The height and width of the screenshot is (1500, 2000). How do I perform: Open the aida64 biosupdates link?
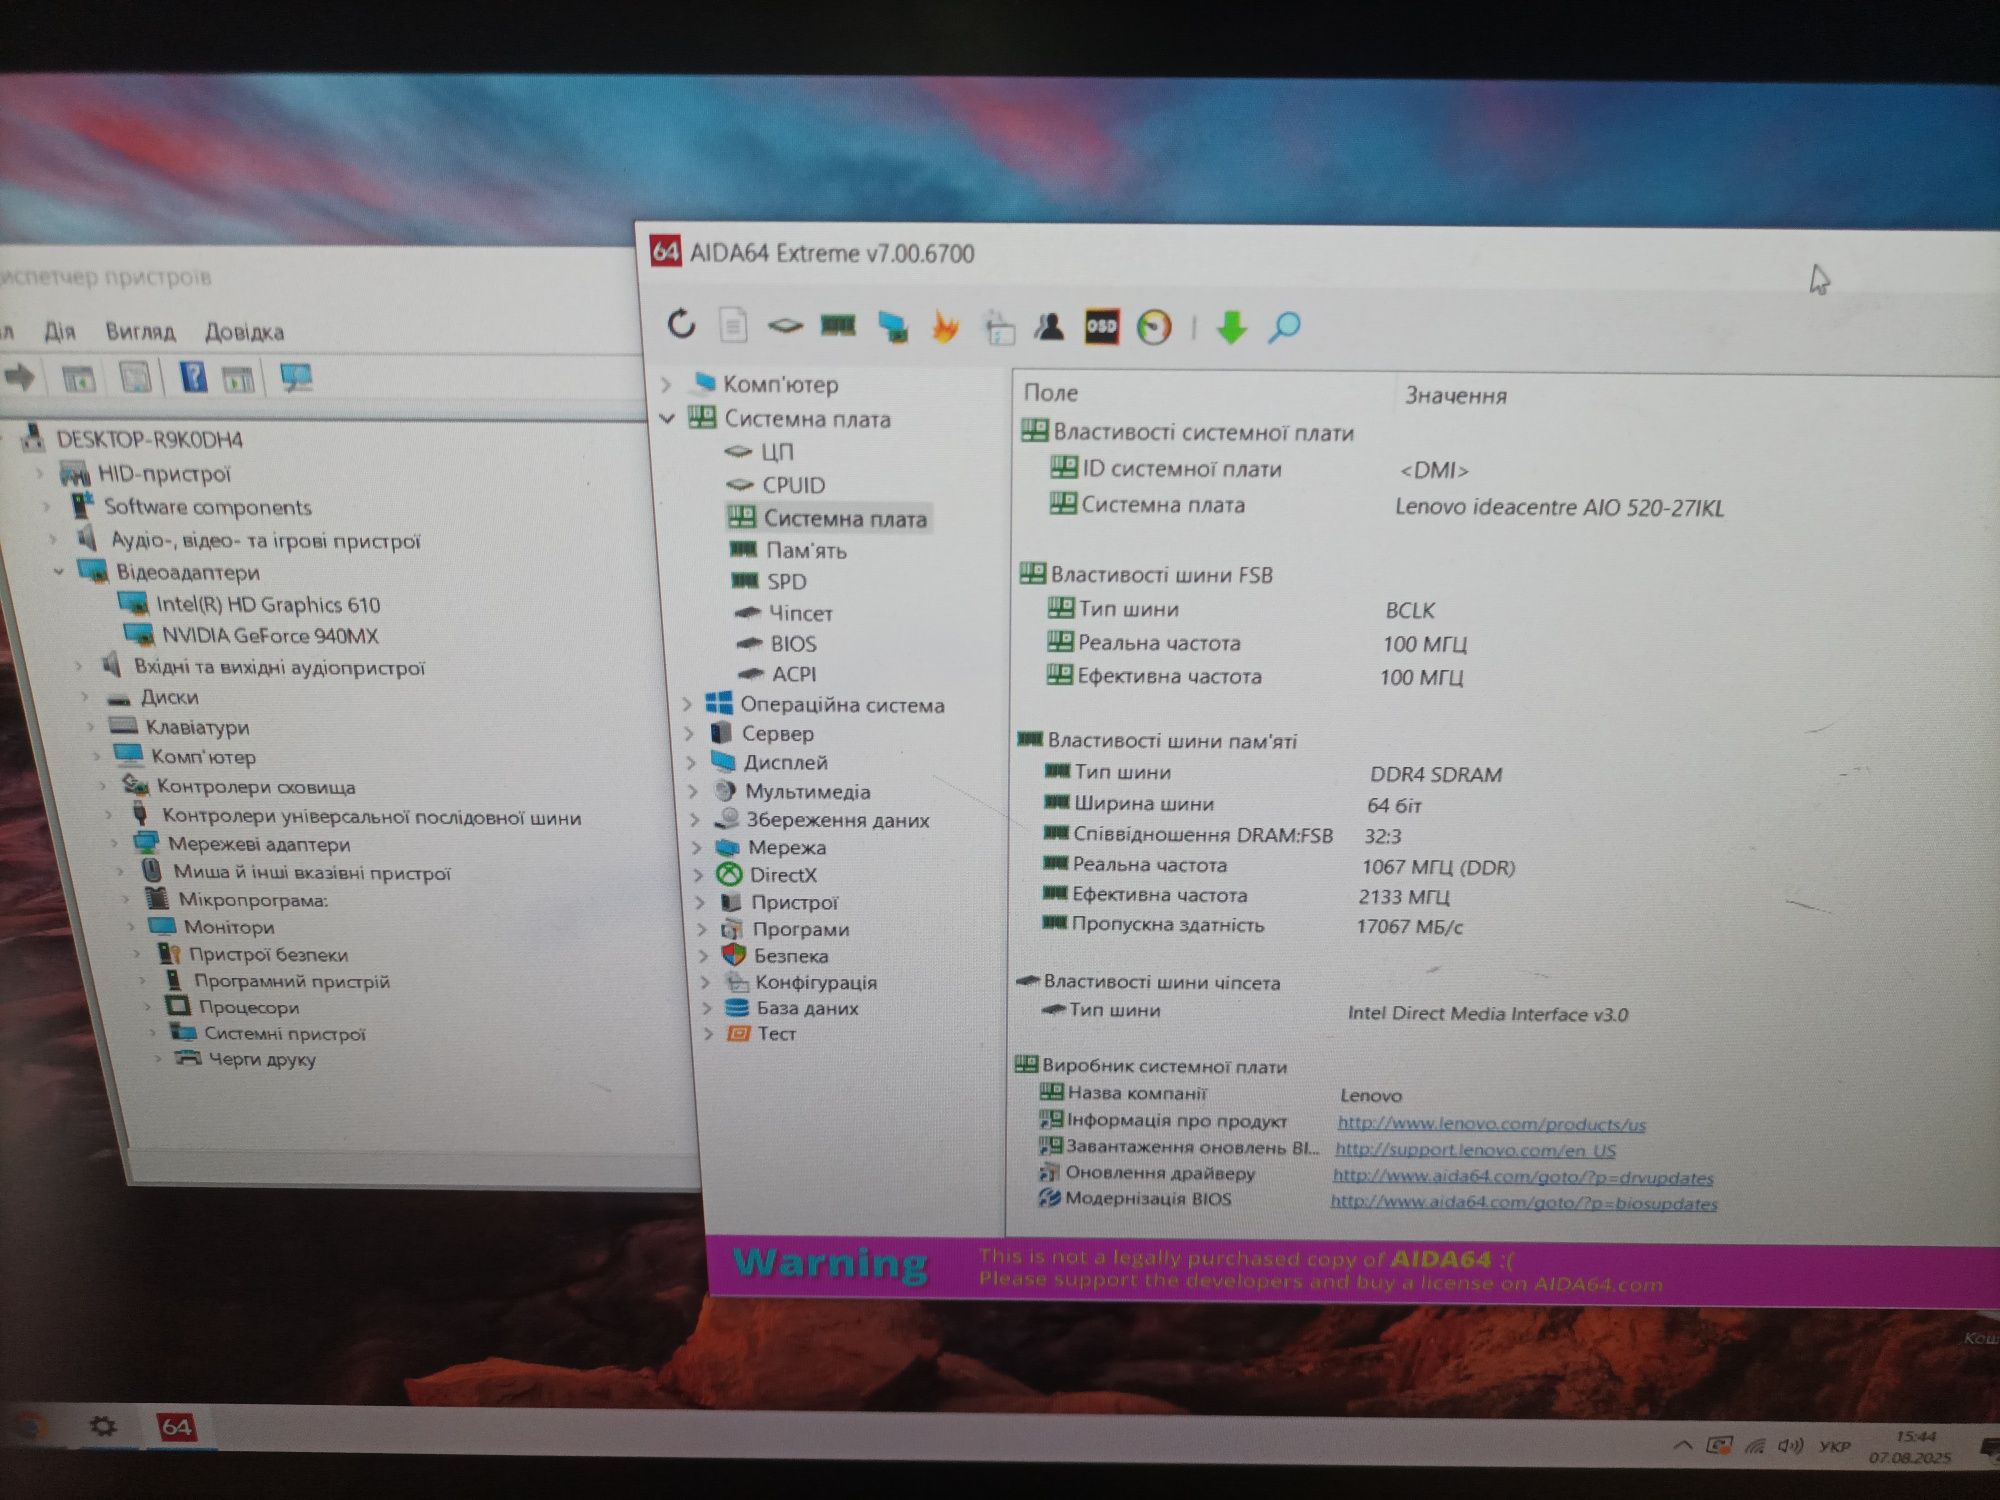[1524, 1203]
